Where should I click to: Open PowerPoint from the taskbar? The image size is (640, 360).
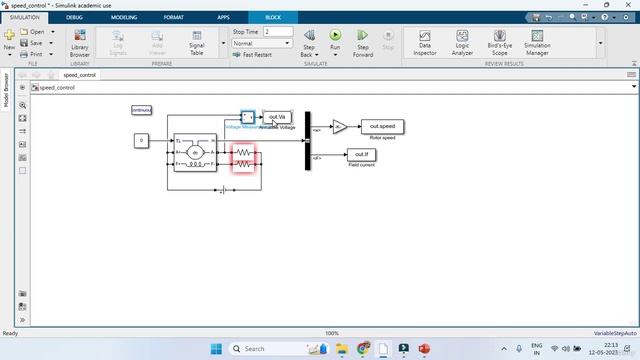coord(424,349)
